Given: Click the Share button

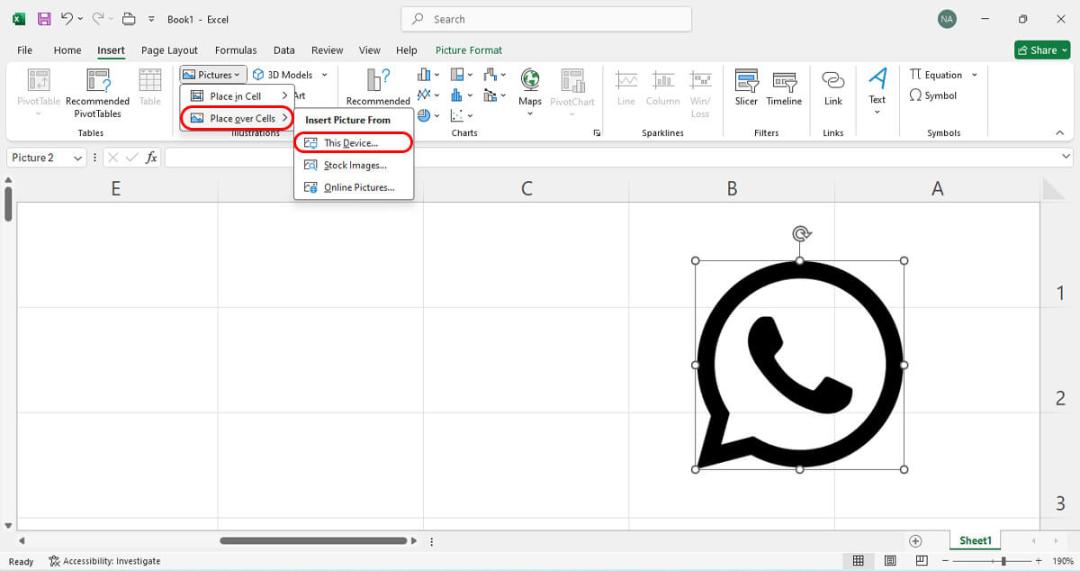Looking at the screenshot, I should tap(1042, 50).
